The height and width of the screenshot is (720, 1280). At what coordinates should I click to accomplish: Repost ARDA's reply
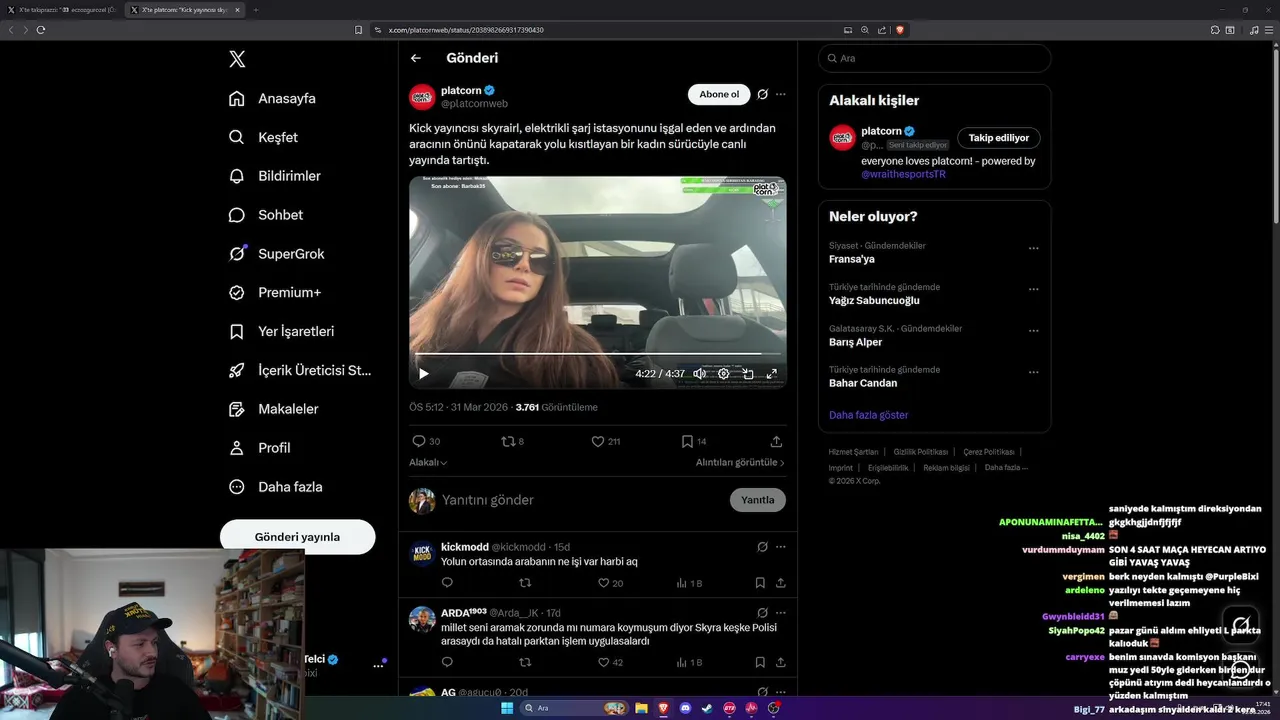coord(525,662)
